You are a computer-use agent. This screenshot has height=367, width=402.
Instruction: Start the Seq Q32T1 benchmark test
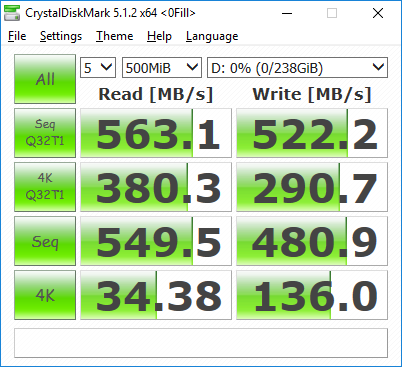(x=45, y=133)
